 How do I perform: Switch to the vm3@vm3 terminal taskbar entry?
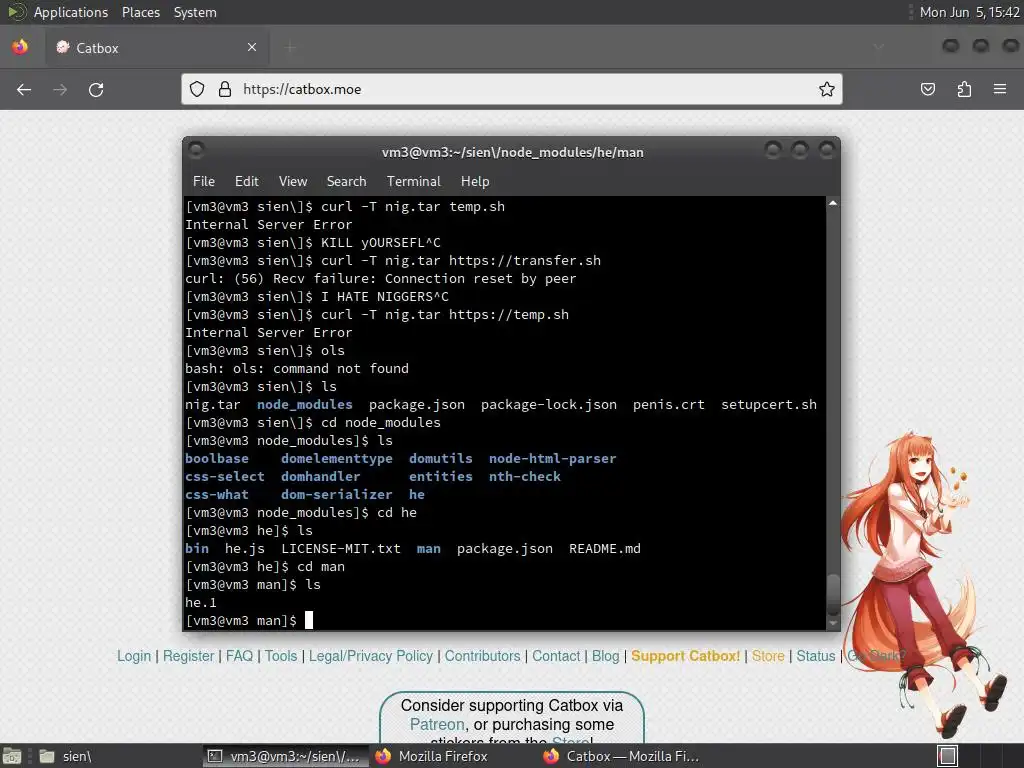(285, 756)
